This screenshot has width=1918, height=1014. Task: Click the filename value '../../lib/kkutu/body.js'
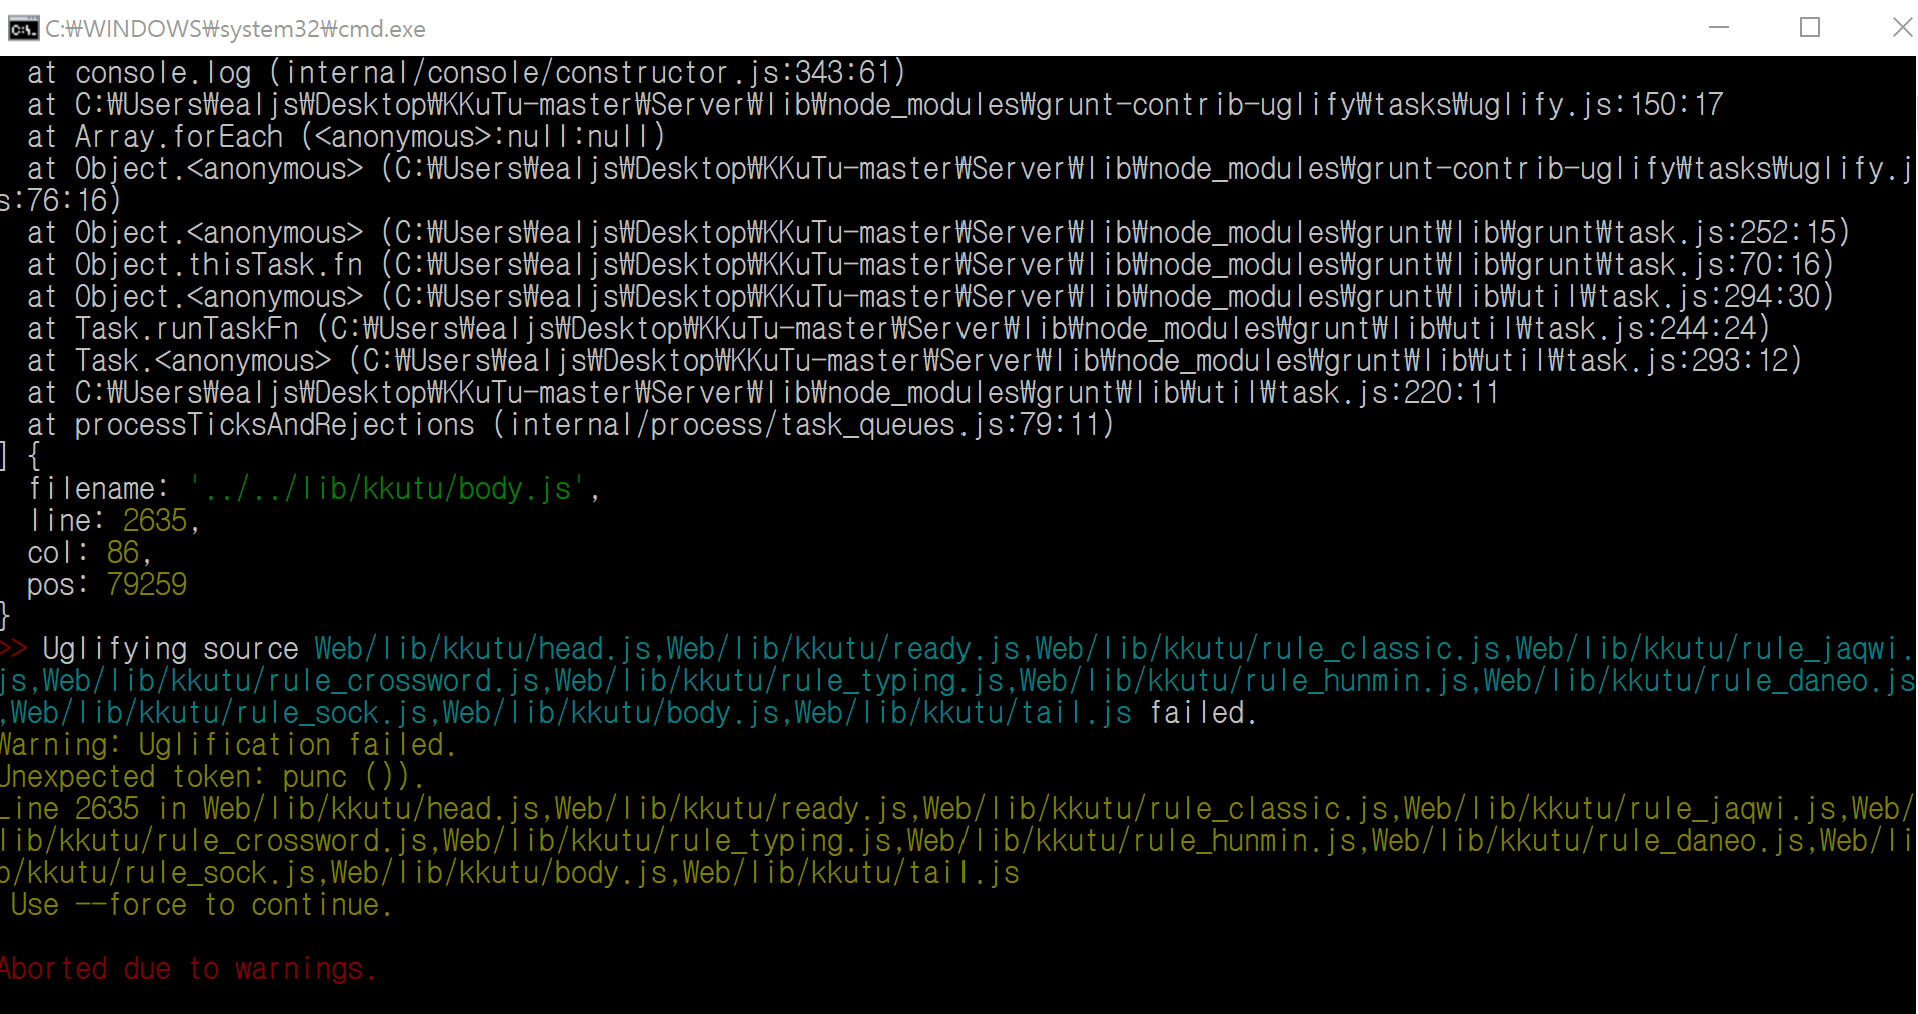coord(387,489)
